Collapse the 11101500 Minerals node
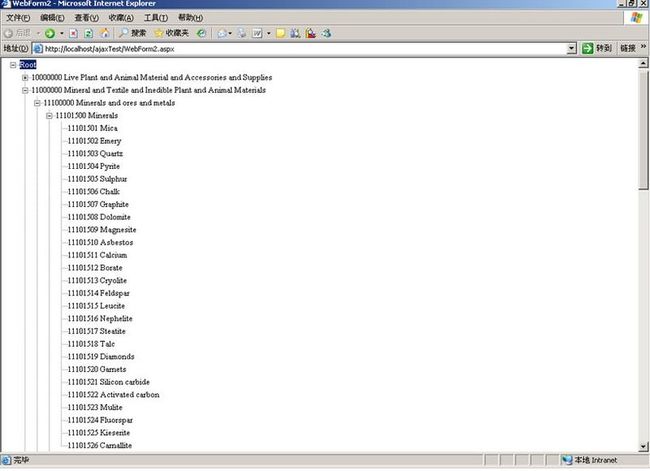This screenshot has width=650, height=471. pyautogui.click(x=49, y=116)
